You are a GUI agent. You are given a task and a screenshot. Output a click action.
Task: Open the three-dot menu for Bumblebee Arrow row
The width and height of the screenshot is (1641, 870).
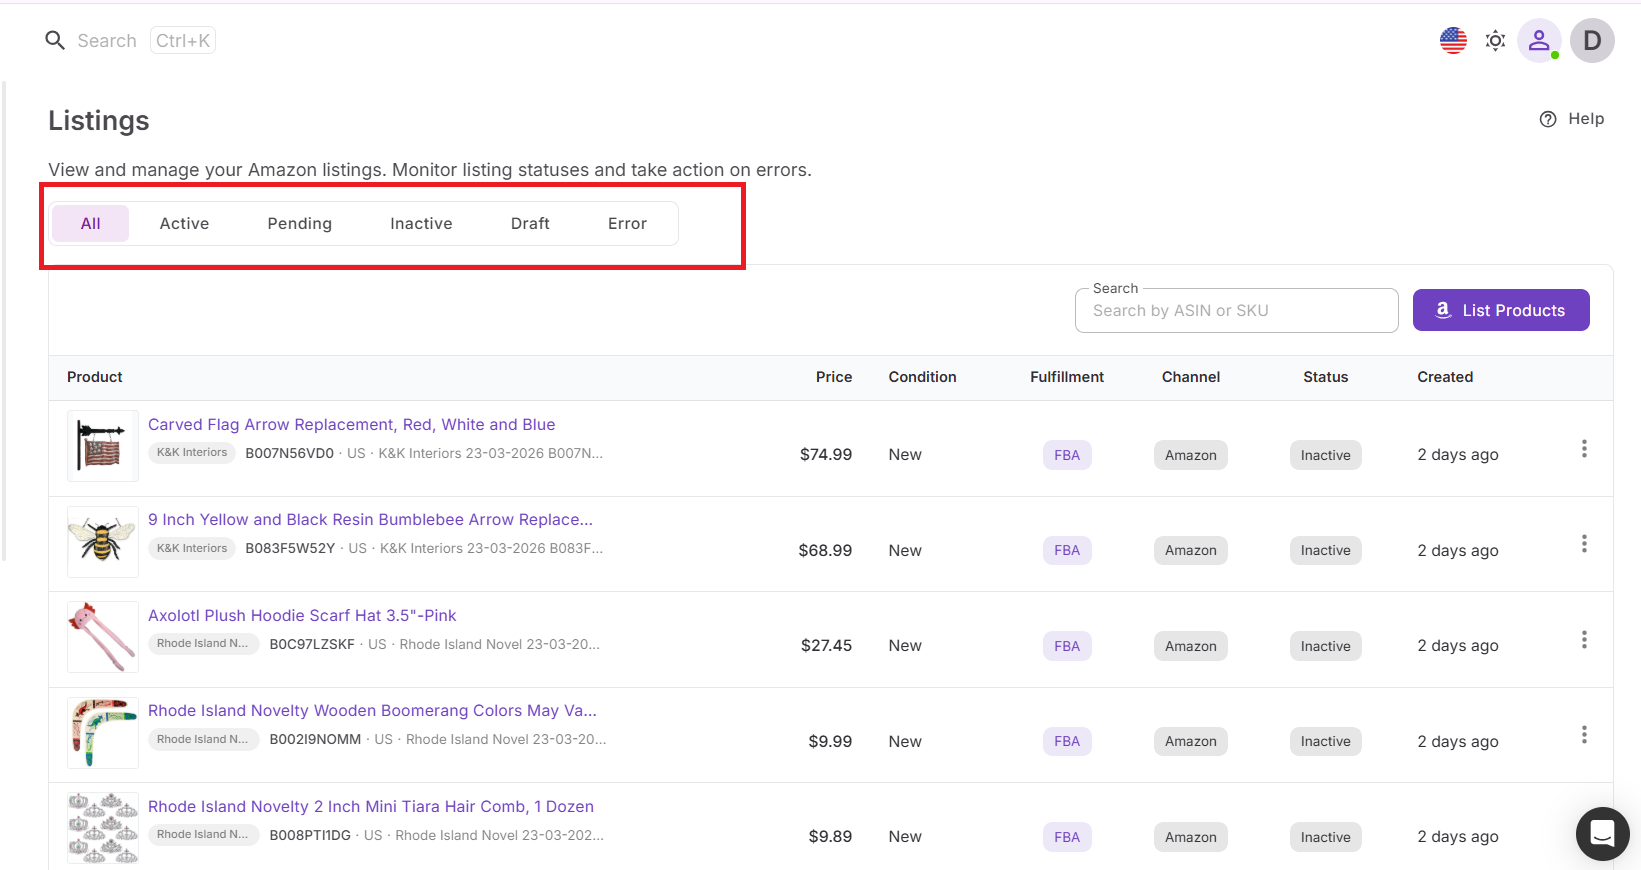click(x=1584, y=544)
